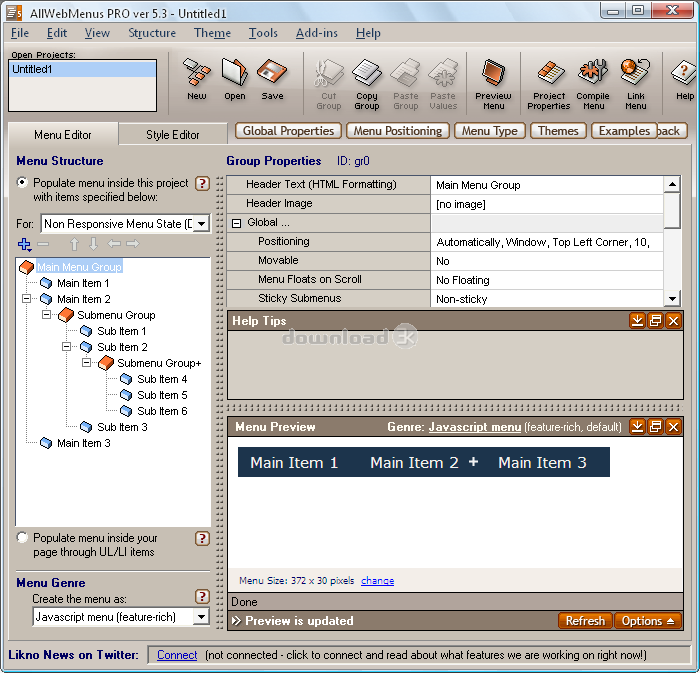Collapse the Sub Item 2 tree node
700x673 pixels.
pyautogui.click(x=67, y=347)
